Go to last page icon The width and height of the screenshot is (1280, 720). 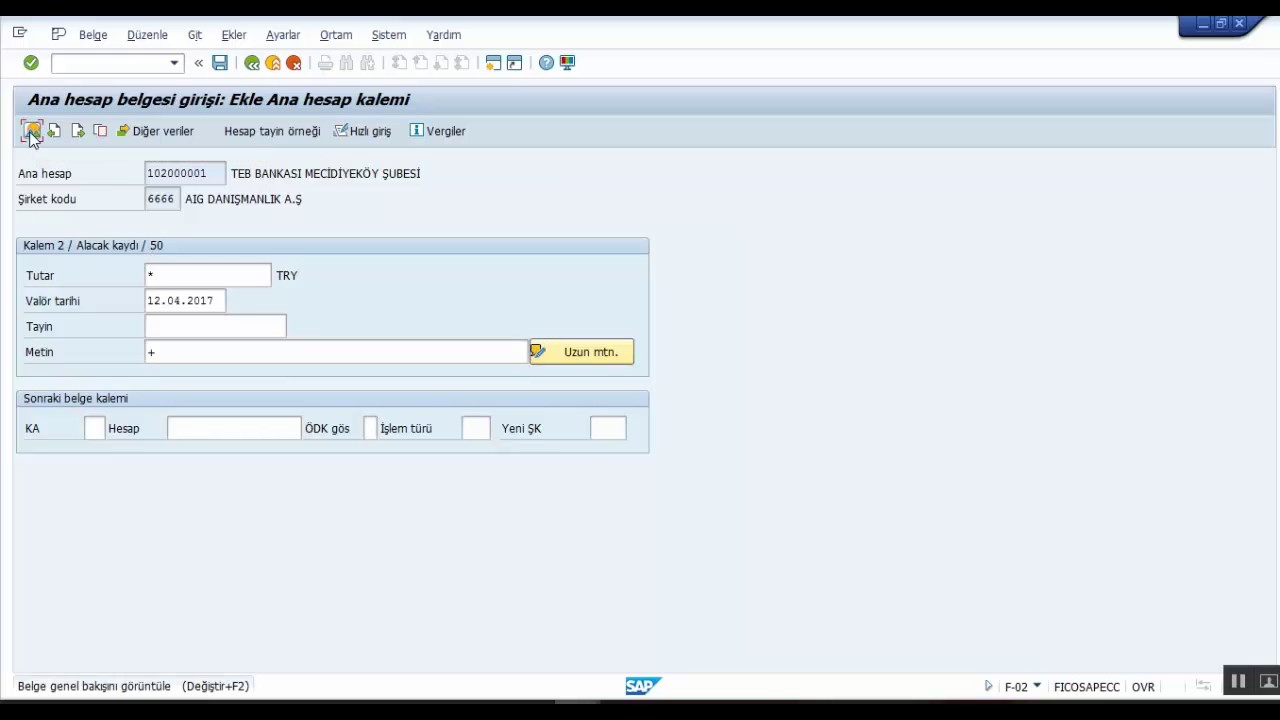(462, 63)
